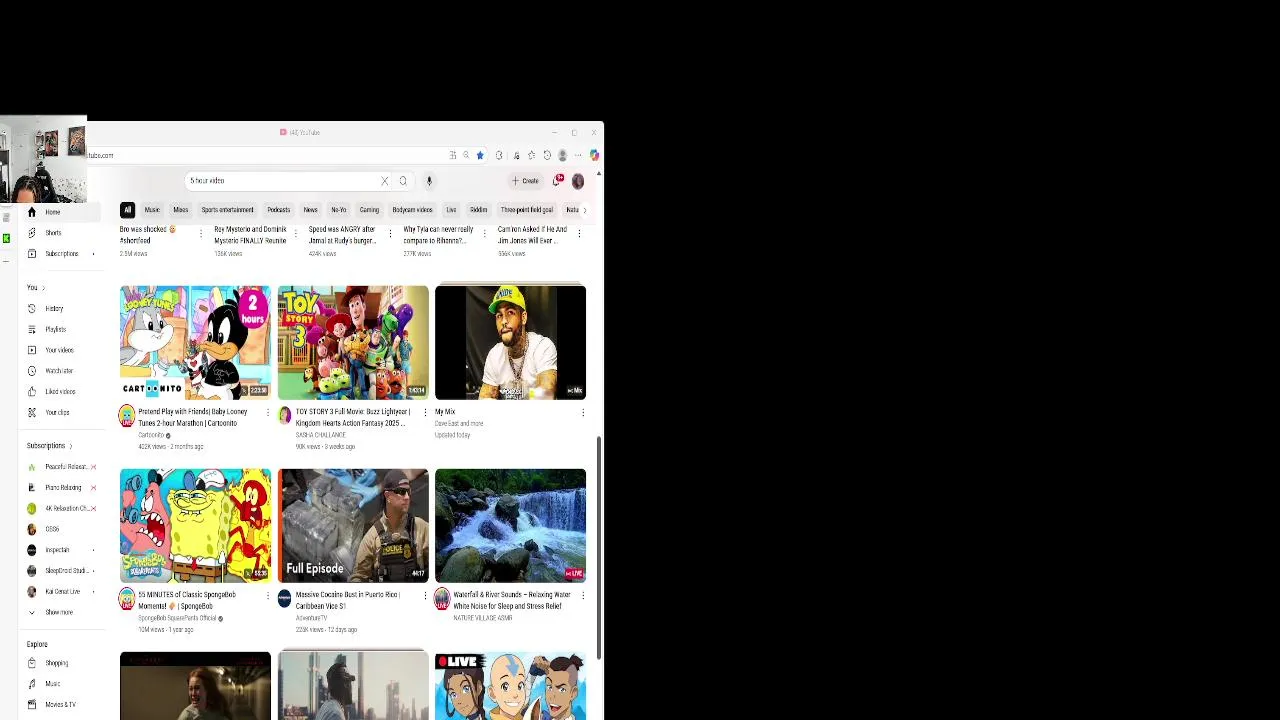Play waterfall live stream thumbnail

pos(510,525)
